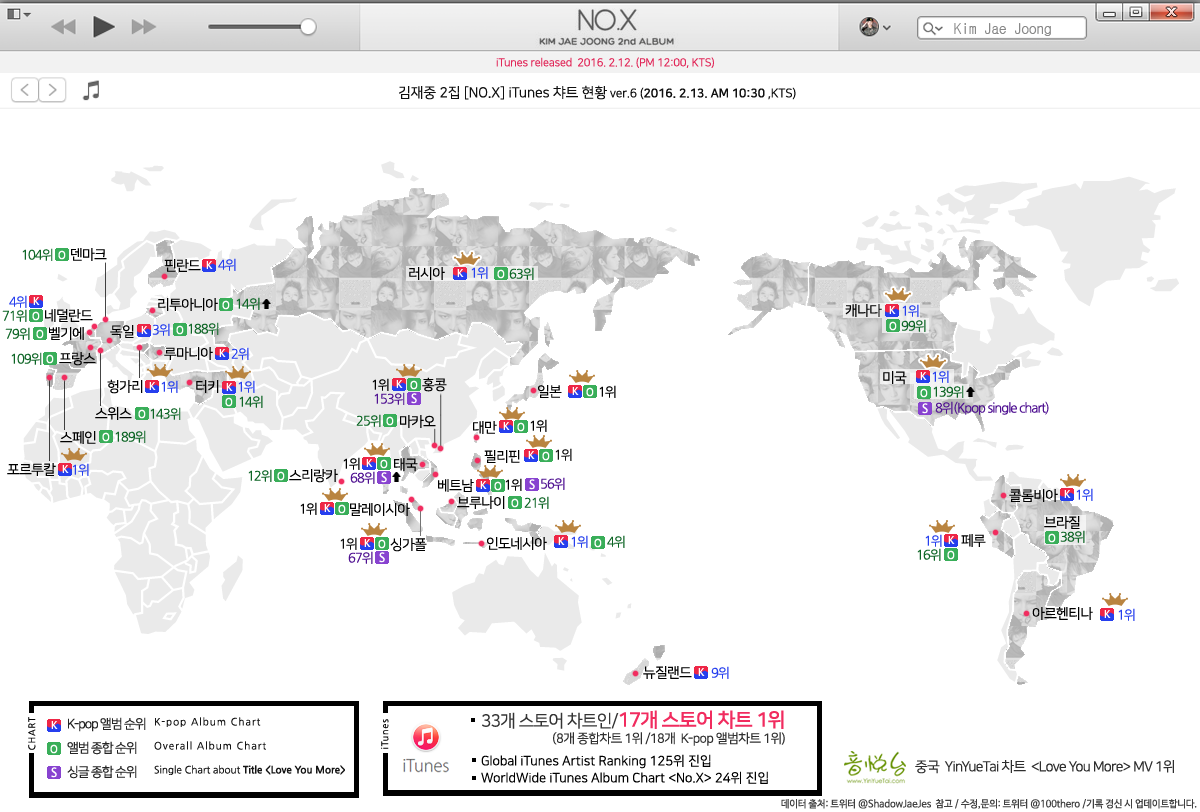The height and width of the screenshot is (812, 1200).
Task: Select the 태국 country label
Action: (x=405, y=464)
